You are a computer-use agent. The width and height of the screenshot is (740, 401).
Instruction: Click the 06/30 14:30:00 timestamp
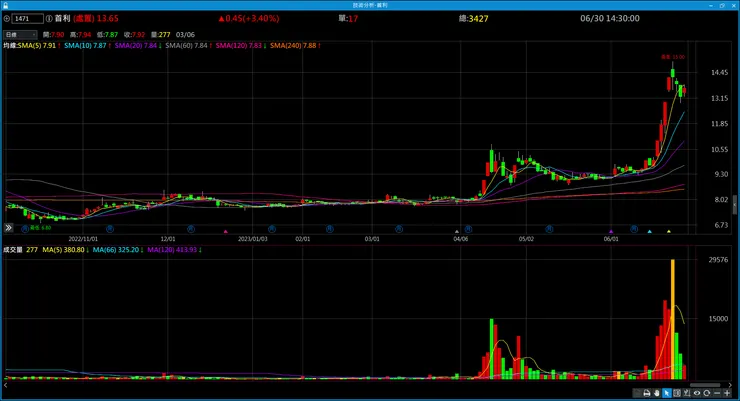point(610,18)
